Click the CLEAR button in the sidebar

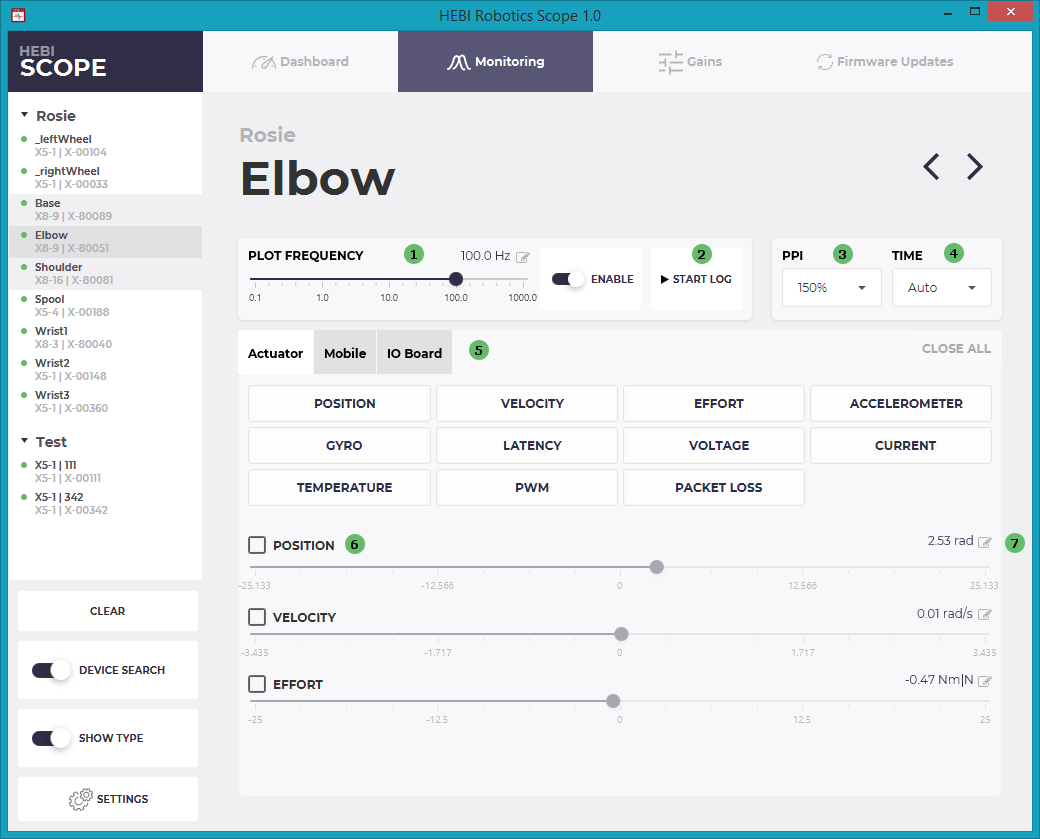pyautogui.click(x=107, y=611)
